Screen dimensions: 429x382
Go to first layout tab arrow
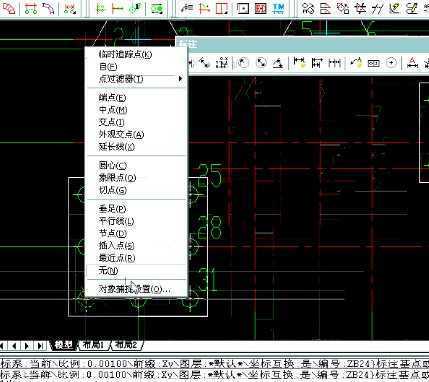click(3, 345)
